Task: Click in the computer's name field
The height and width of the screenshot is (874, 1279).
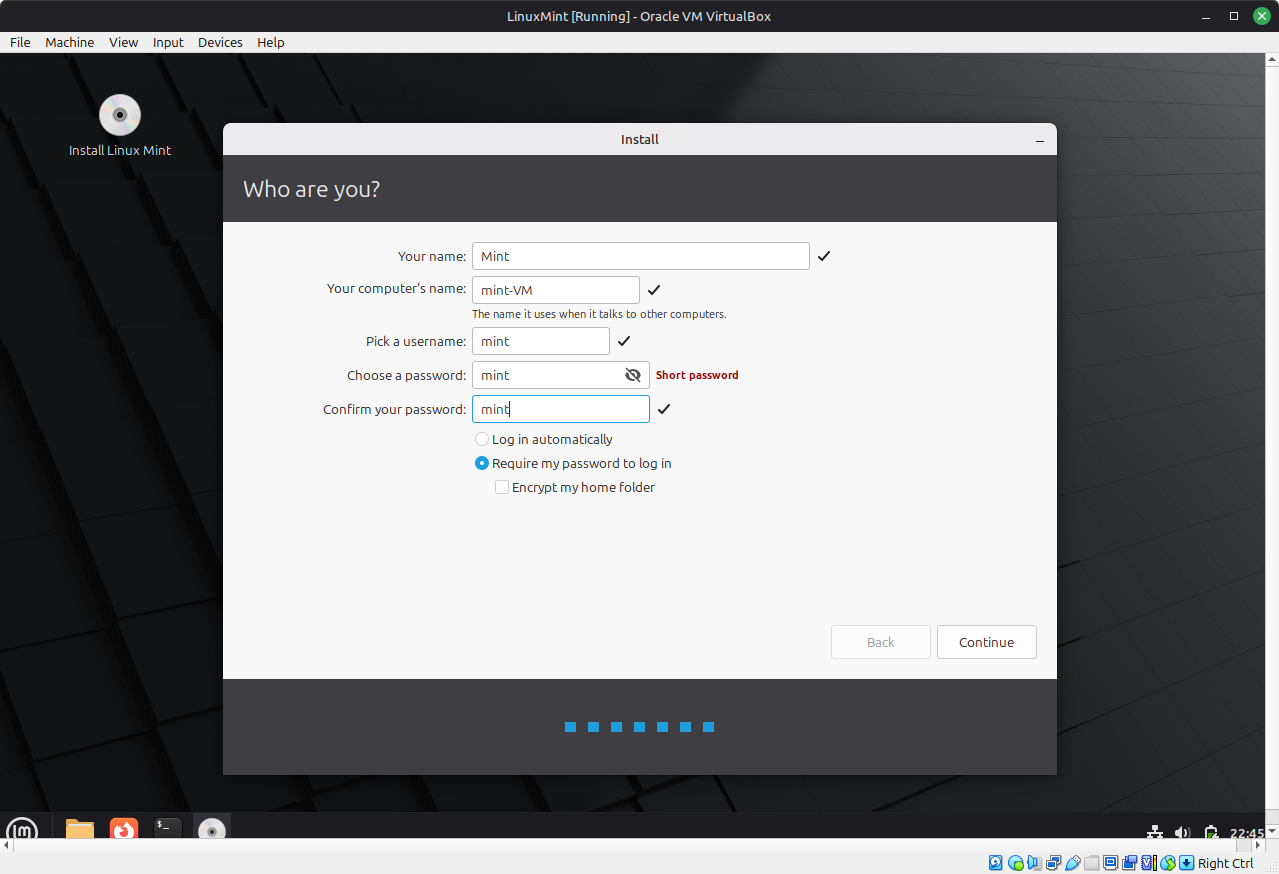Action: (556, 290)
